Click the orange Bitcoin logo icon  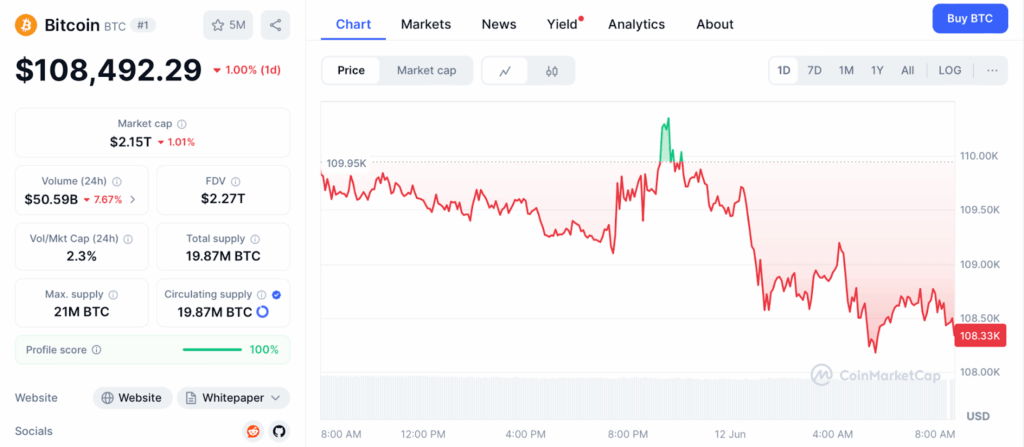coord(26,24)
